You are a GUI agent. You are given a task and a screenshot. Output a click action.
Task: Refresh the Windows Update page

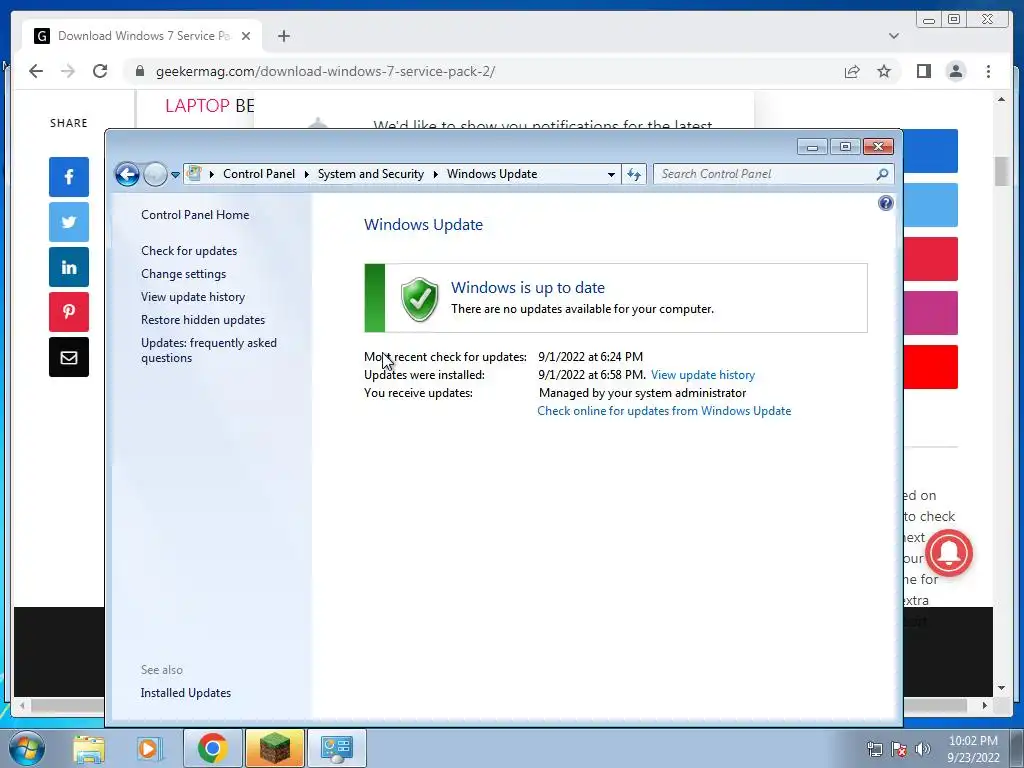(x=634, y=174)
